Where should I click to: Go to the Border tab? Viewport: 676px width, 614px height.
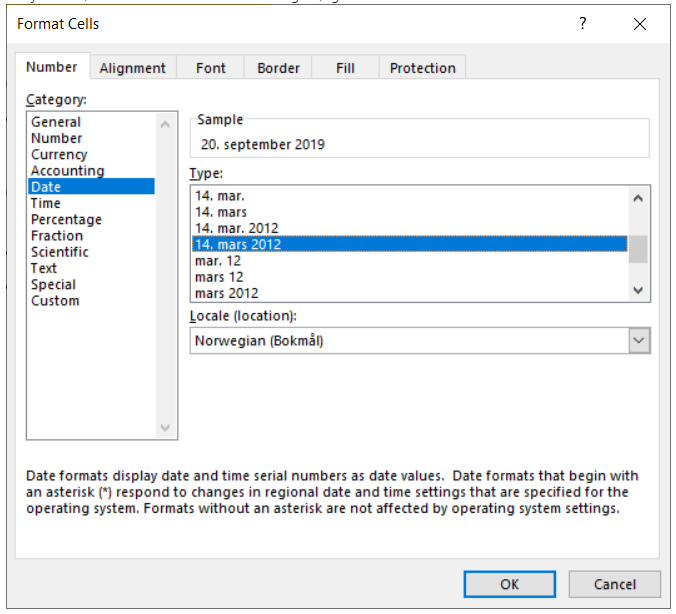tap(278, 68)
